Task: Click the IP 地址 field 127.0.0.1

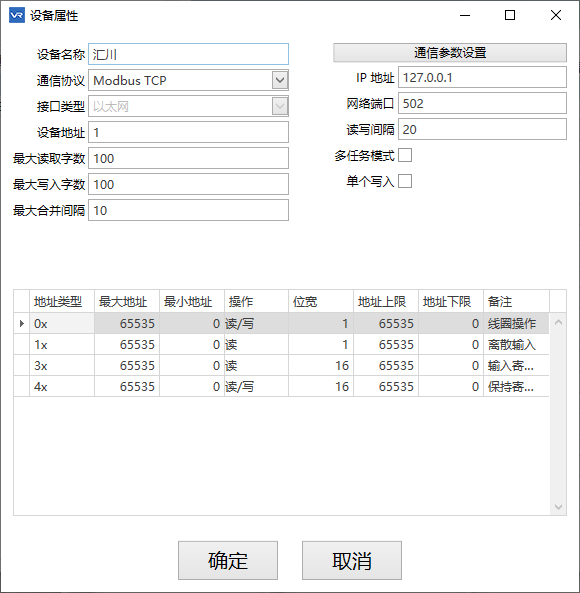Action: pyautogui.click(x=482, y=77)
